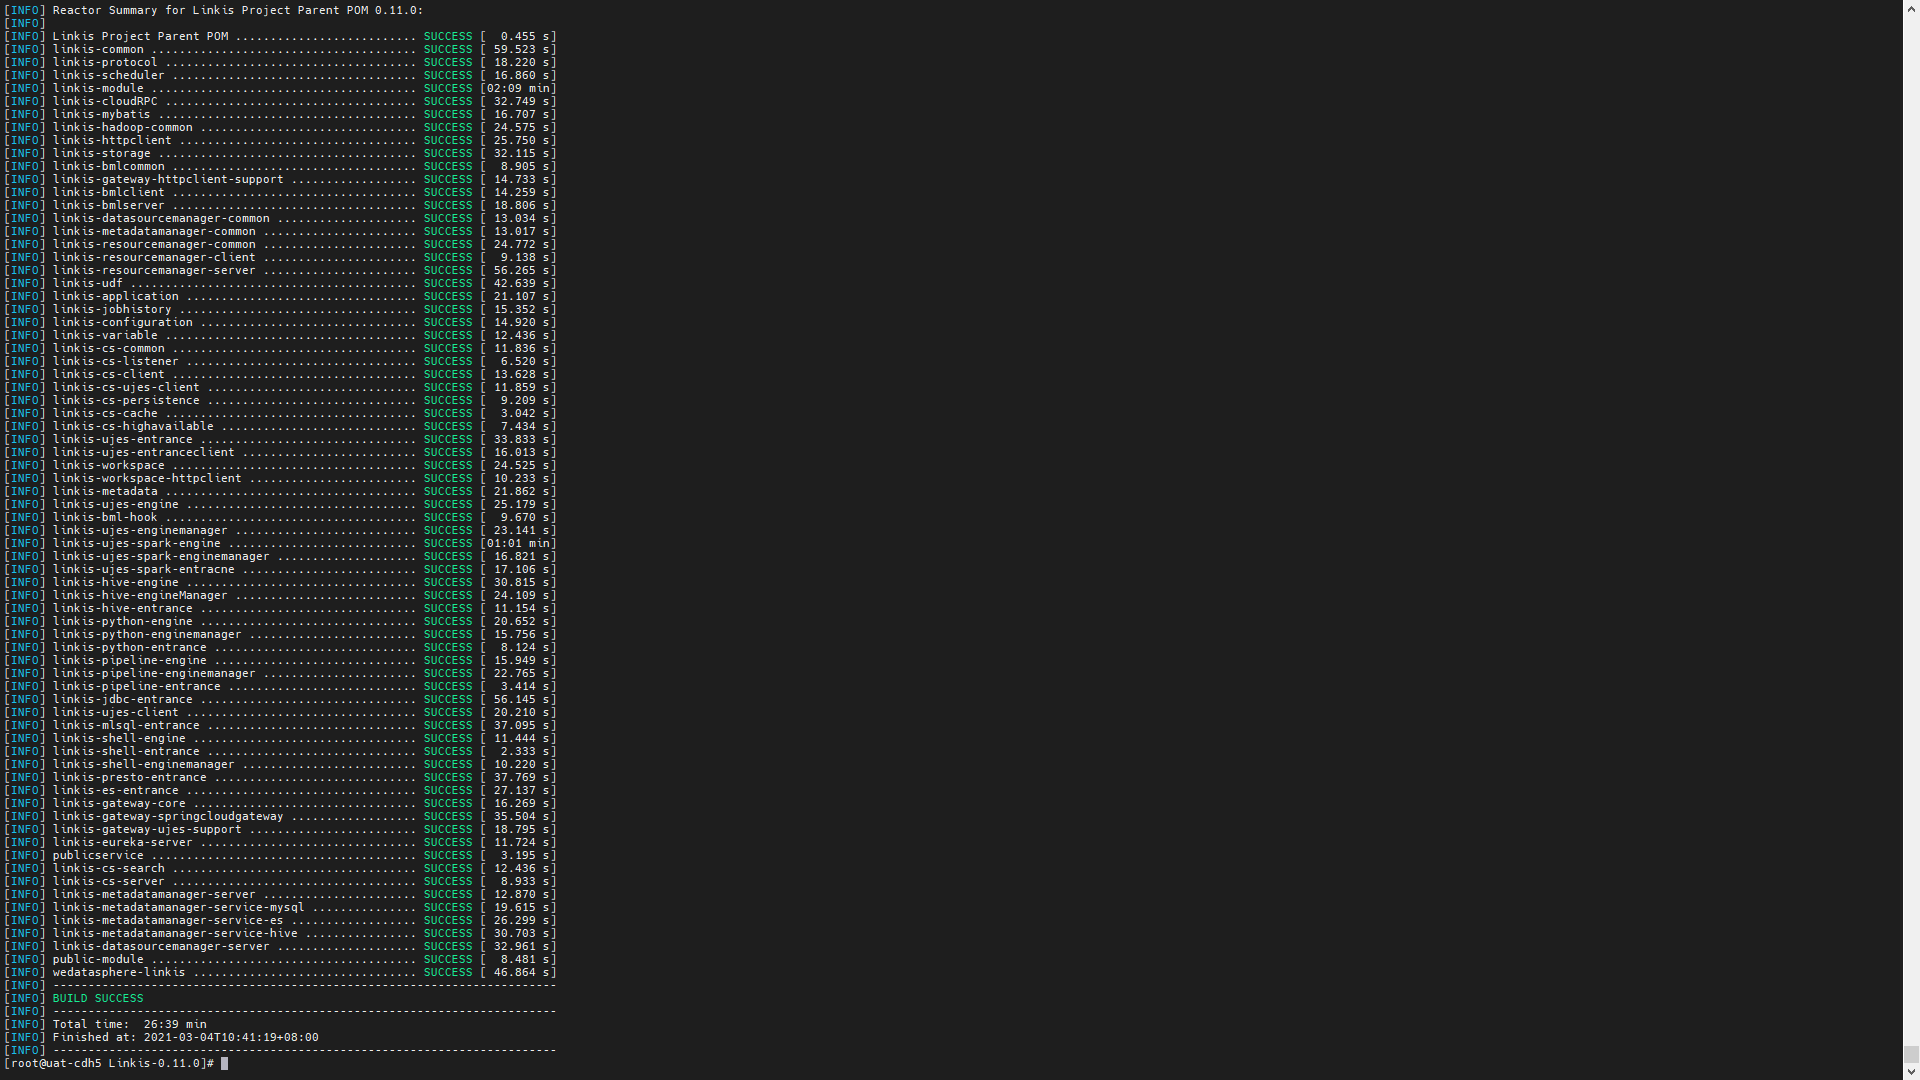Click the 'linkis-mybatis' module name
The image size is (1920, 1080).
[x=101, y=114]
